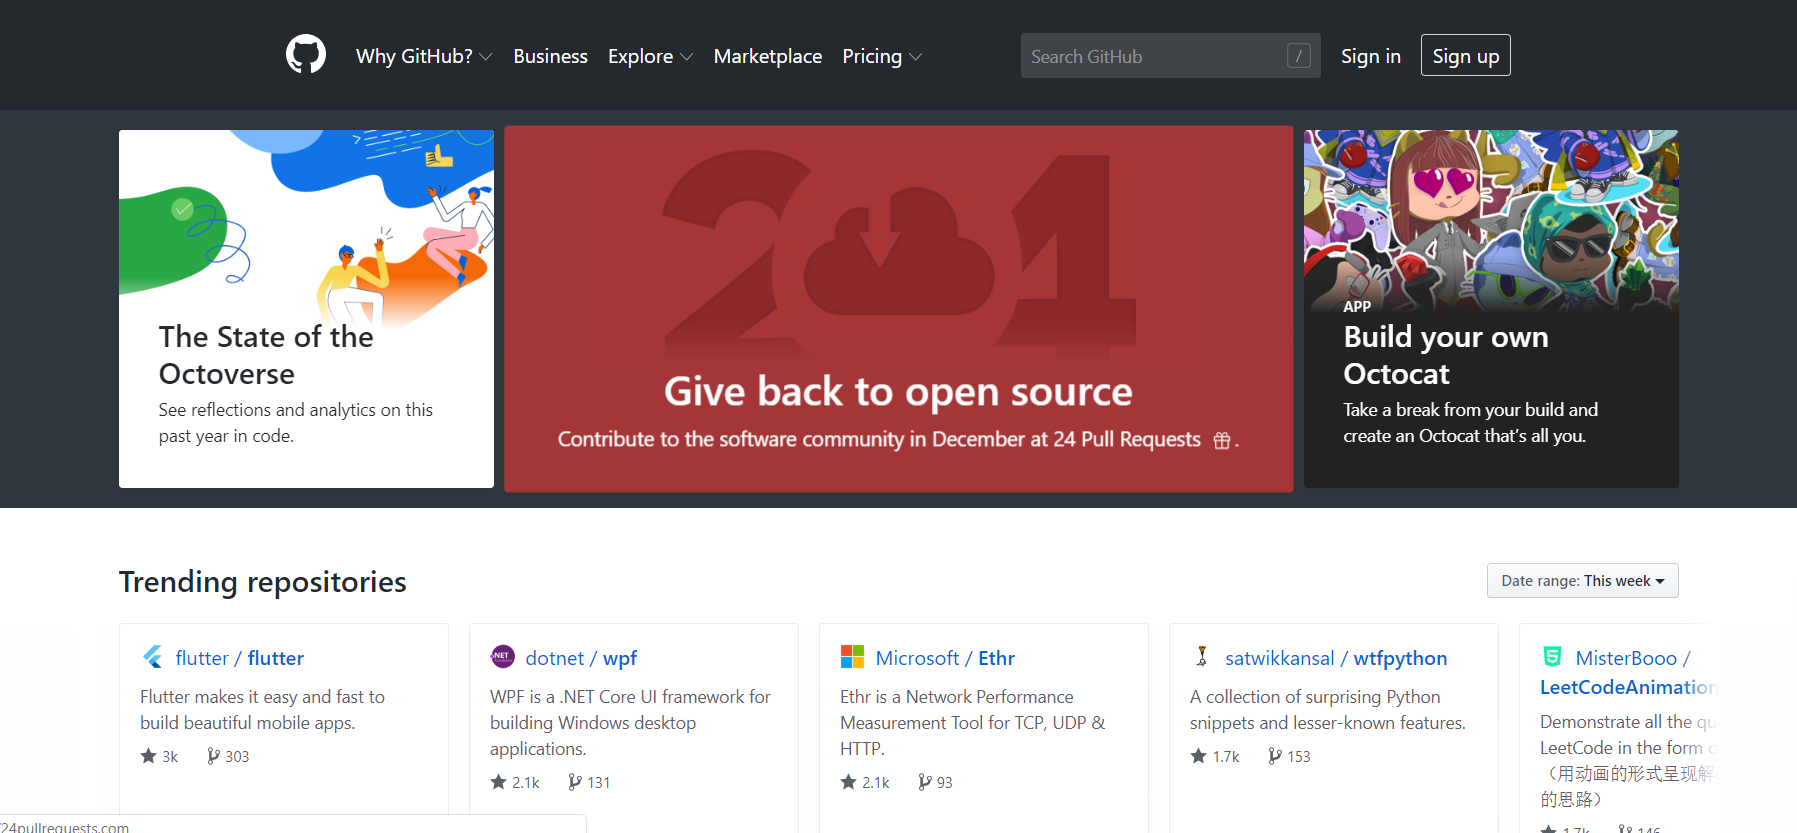Click the satwikkansal avatar icon

[x=1202, y=657]
